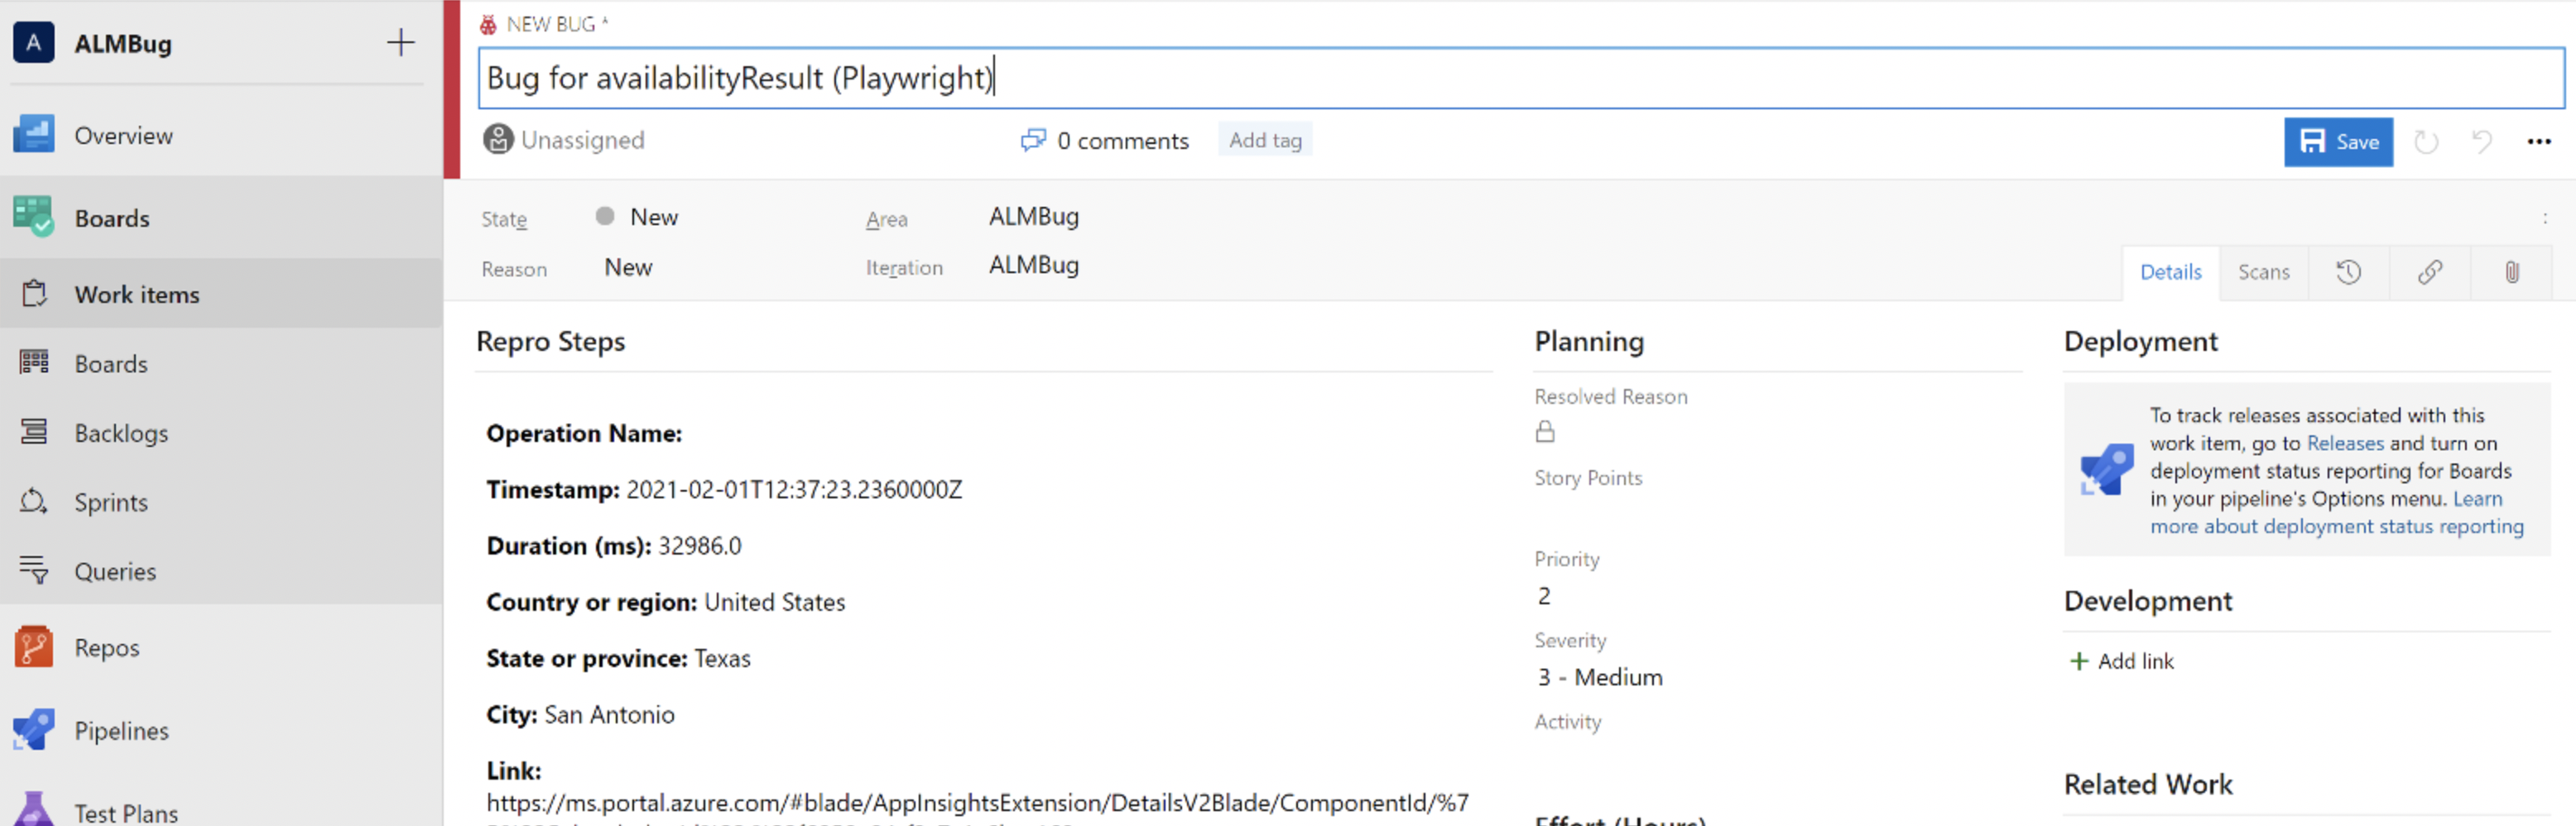Image resolution: width=2576 pixels, height=826 pixels.
Task: Click the red bug icon beside NEW BUG
Action: click(488, 24)
